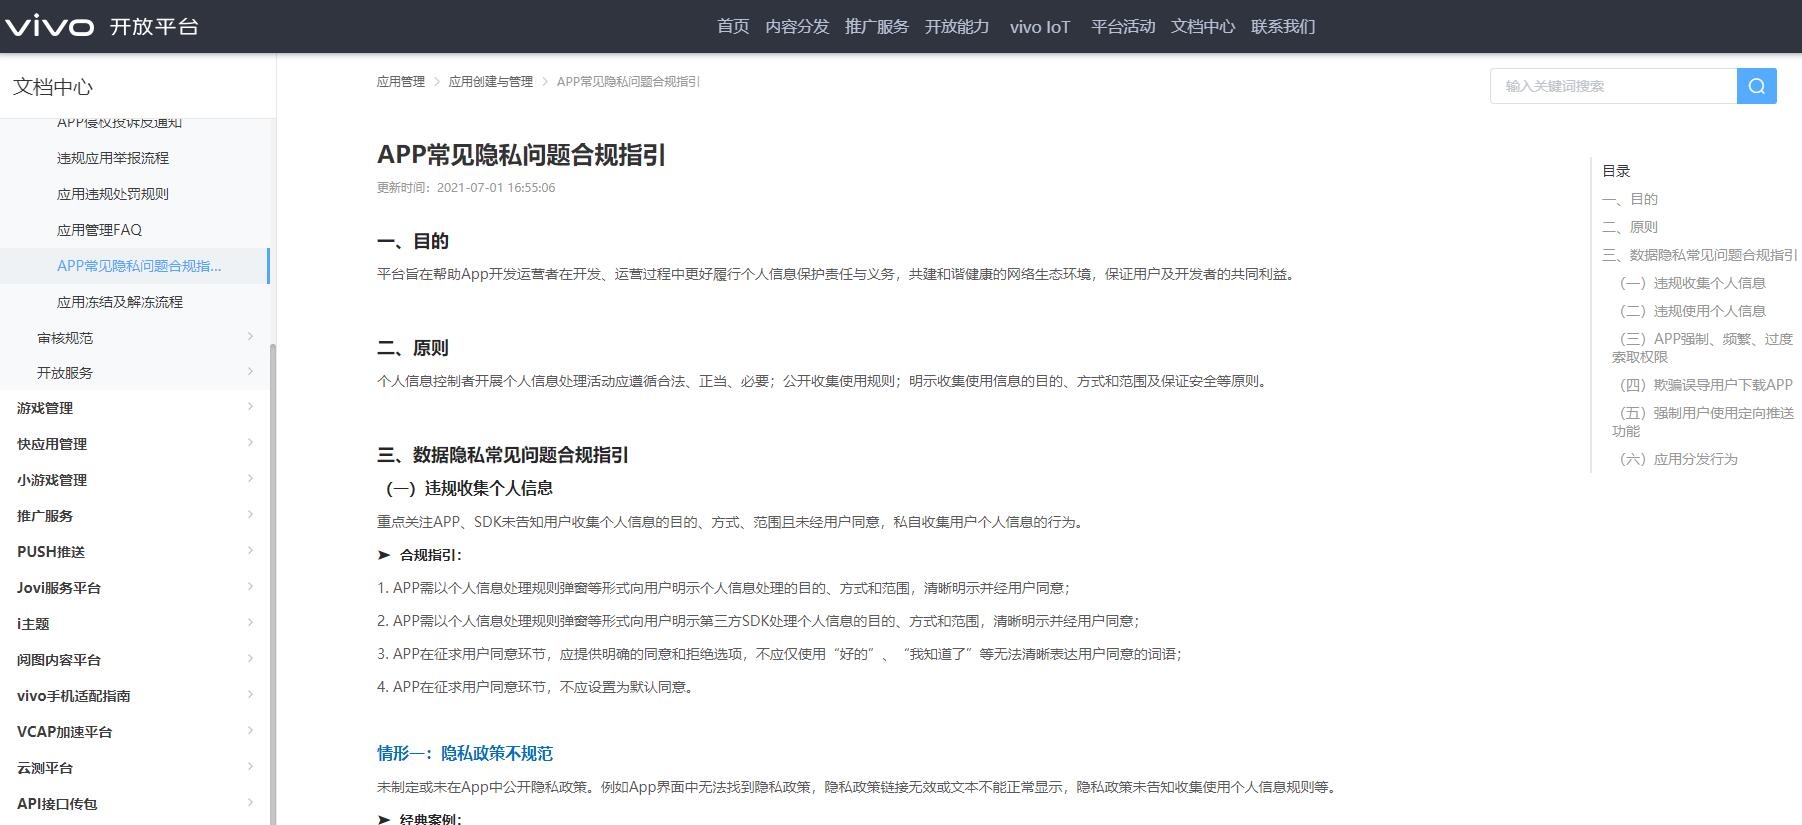The width and height of the screenshot is (1802, 825).
Task: Expand the 阅图内容平台 chevron
Action: point(250,659)
